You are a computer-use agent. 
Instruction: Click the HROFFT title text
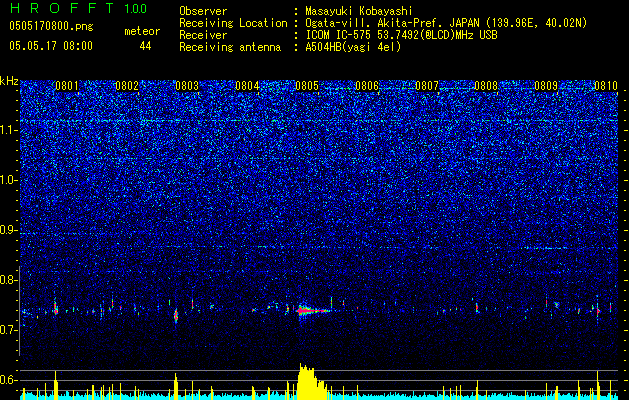pos(62,8)
